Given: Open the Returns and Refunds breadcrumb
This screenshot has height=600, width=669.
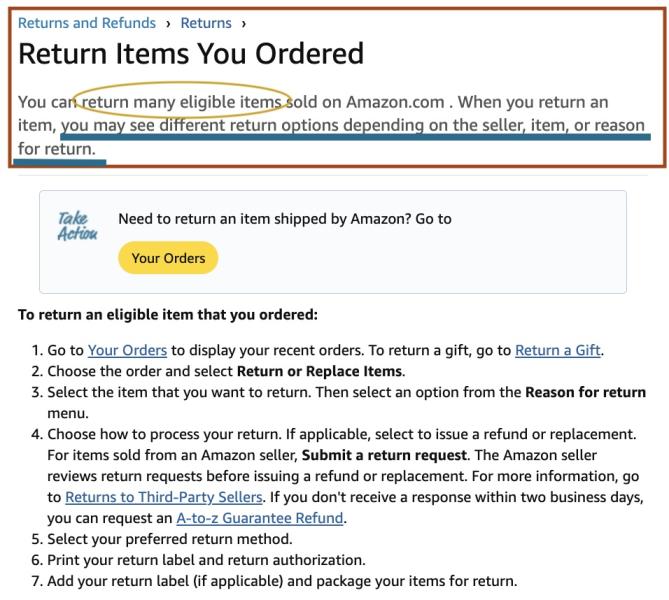Looking at the screenshot, I should pyautogui.click(x=87, y=23).
